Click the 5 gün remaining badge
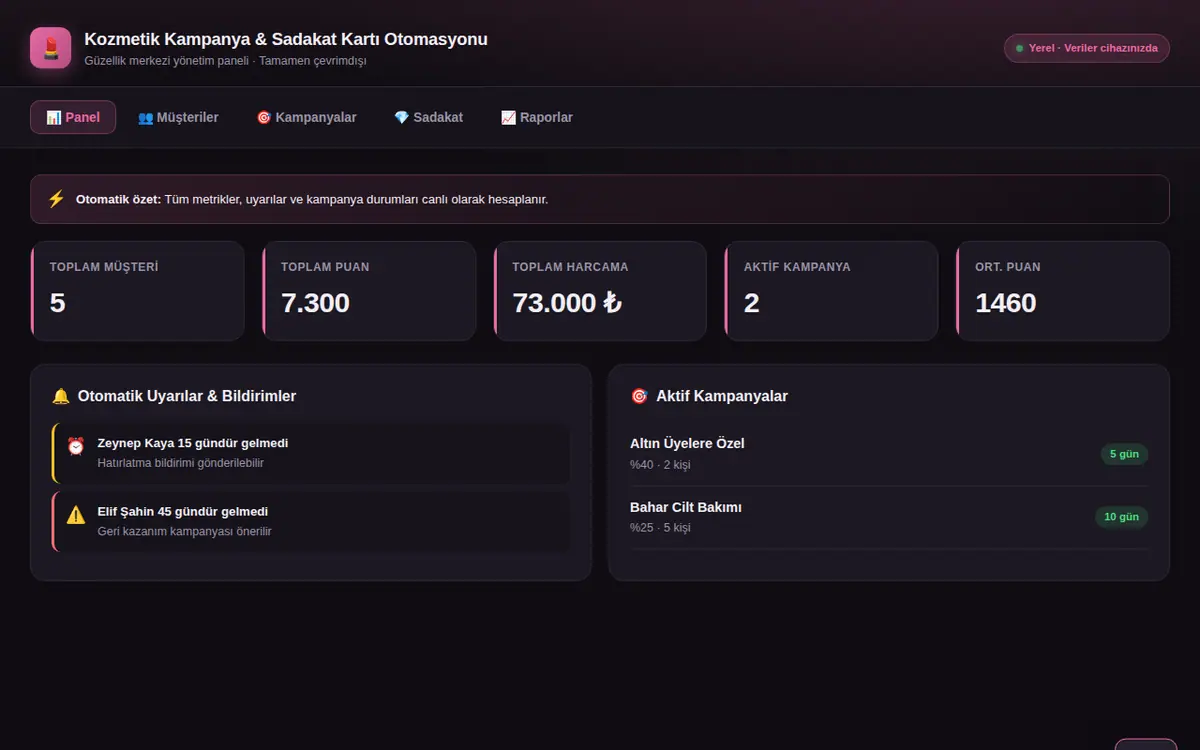 point(1124,454)
